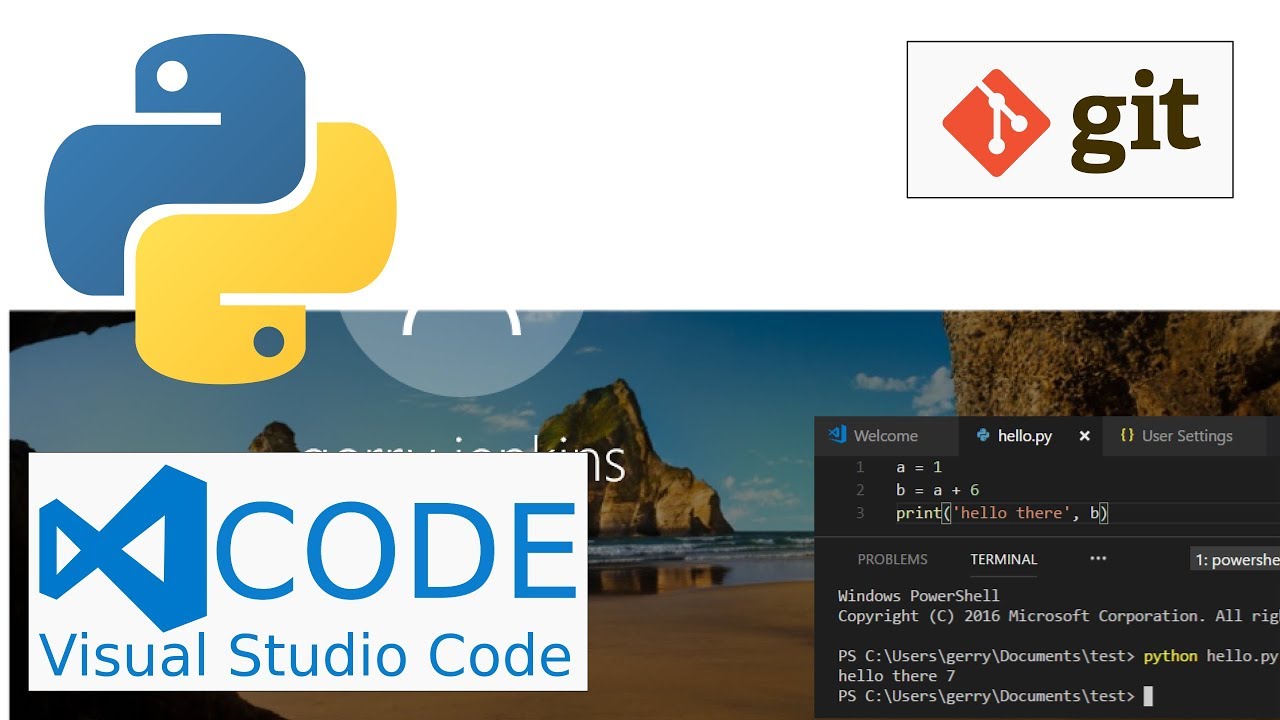Screen dimensions: 1280x720
Task: Switch to the Welcome tab
Action: (x=886, y=436)
